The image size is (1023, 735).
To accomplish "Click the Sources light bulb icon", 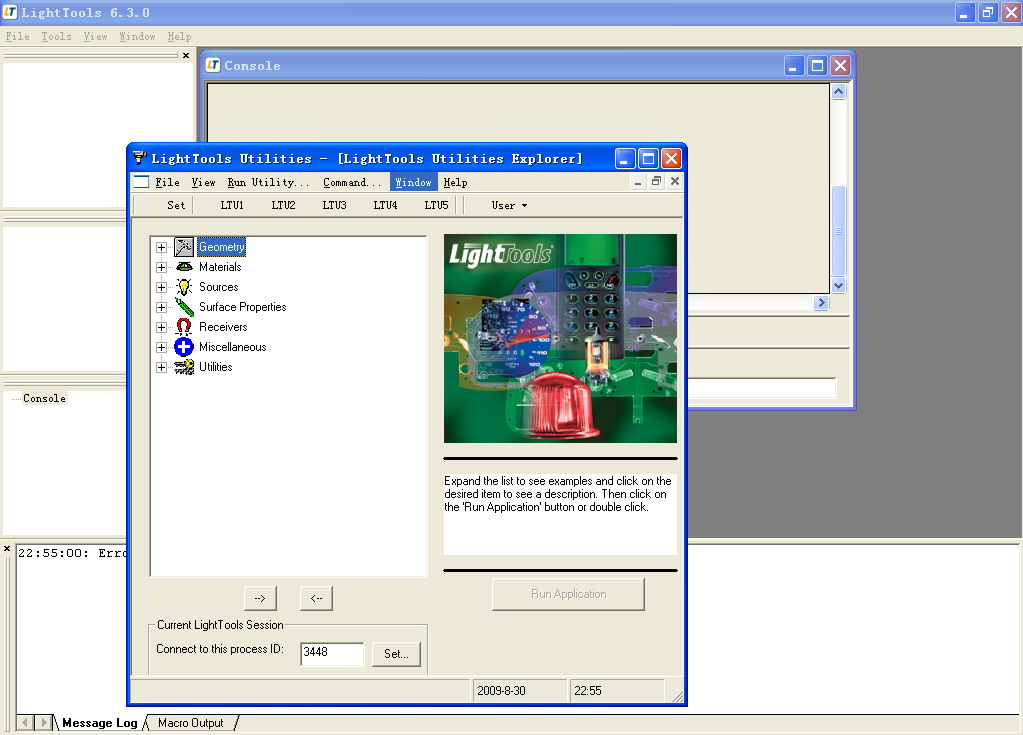I will pyautogui.click(x=184, y=287).
